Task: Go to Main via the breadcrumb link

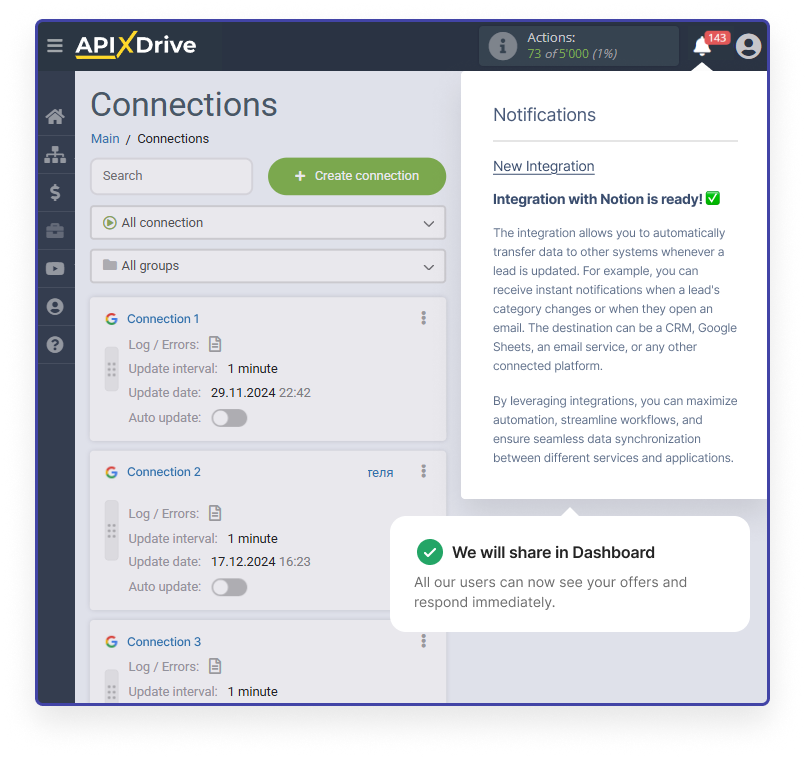Action: (x=104, y=138)
